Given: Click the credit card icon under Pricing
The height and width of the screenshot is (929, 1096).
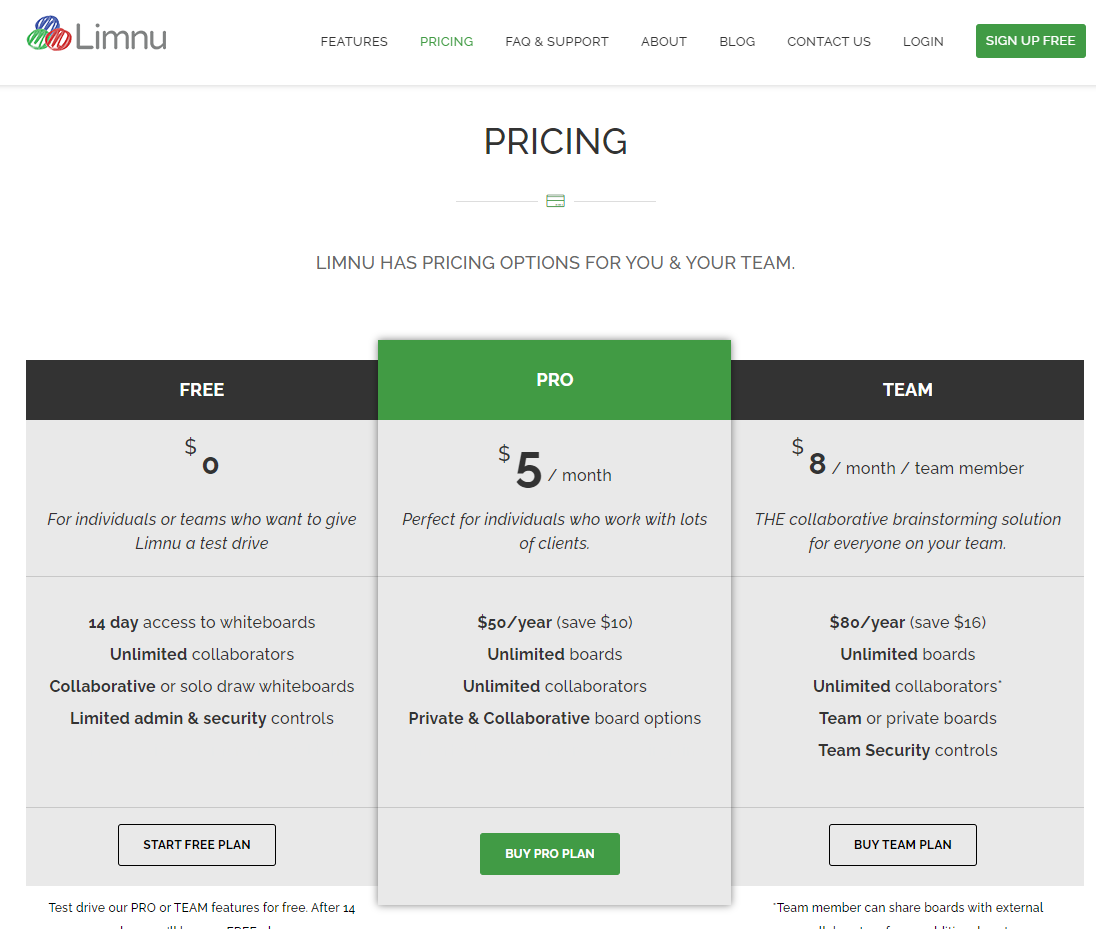Looking at the screenshot, I should click(x=556, y=201).
